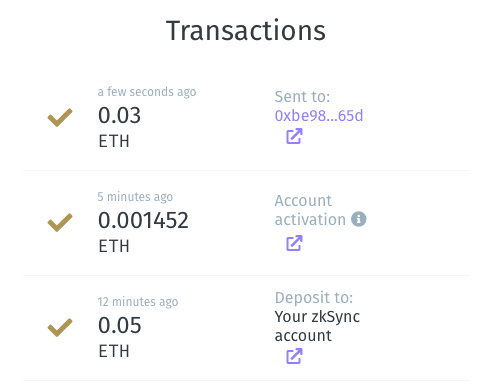
Task: Click the 'Account activation' label
Action: (x=310, y=210)
